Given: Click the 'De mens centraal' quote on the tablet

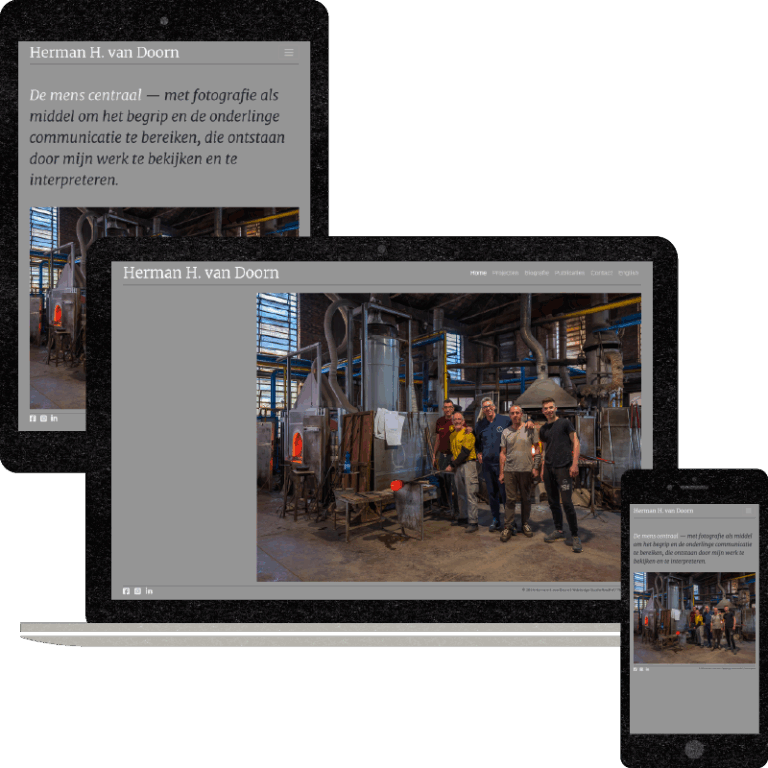Looking at the screenshot, I should point(157,137).
